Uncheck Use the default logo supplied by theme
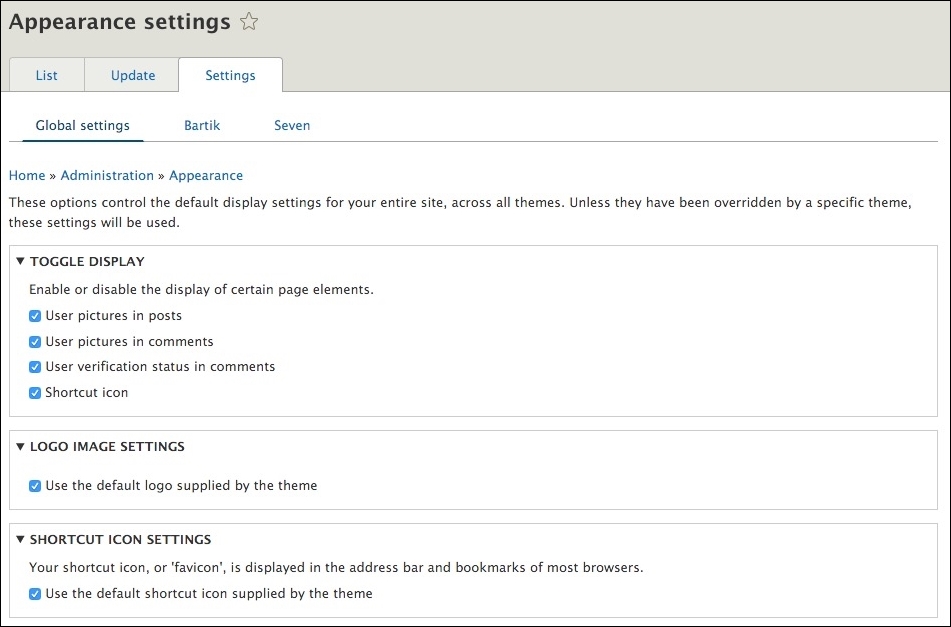951x627 pixels. 35,486
